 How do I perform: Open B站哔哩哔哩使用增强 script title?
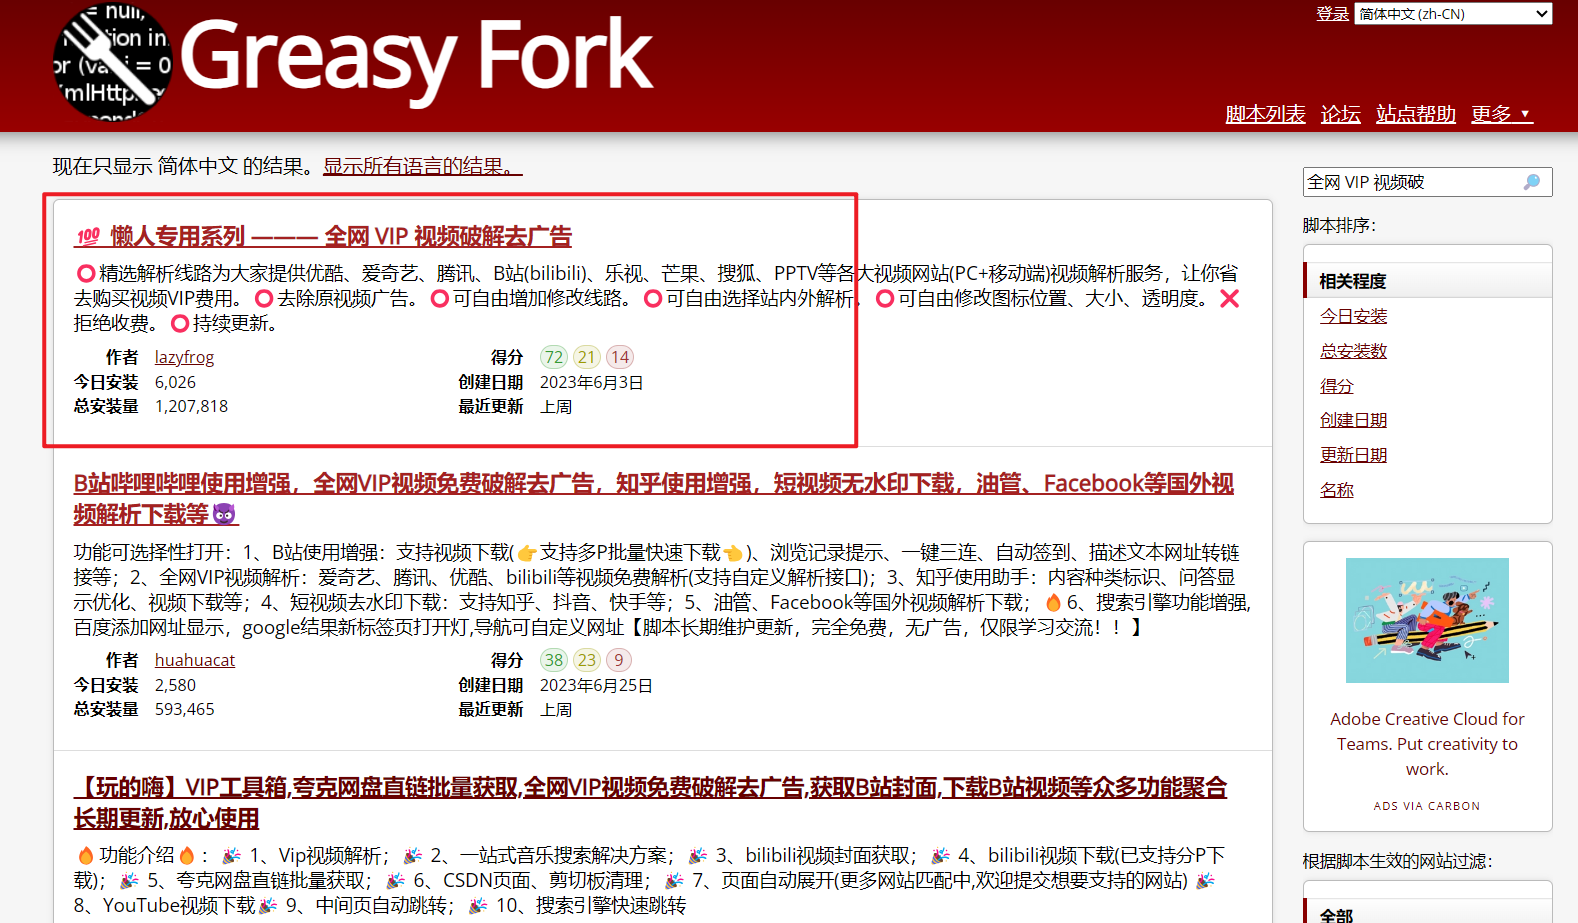click(653, 499)
